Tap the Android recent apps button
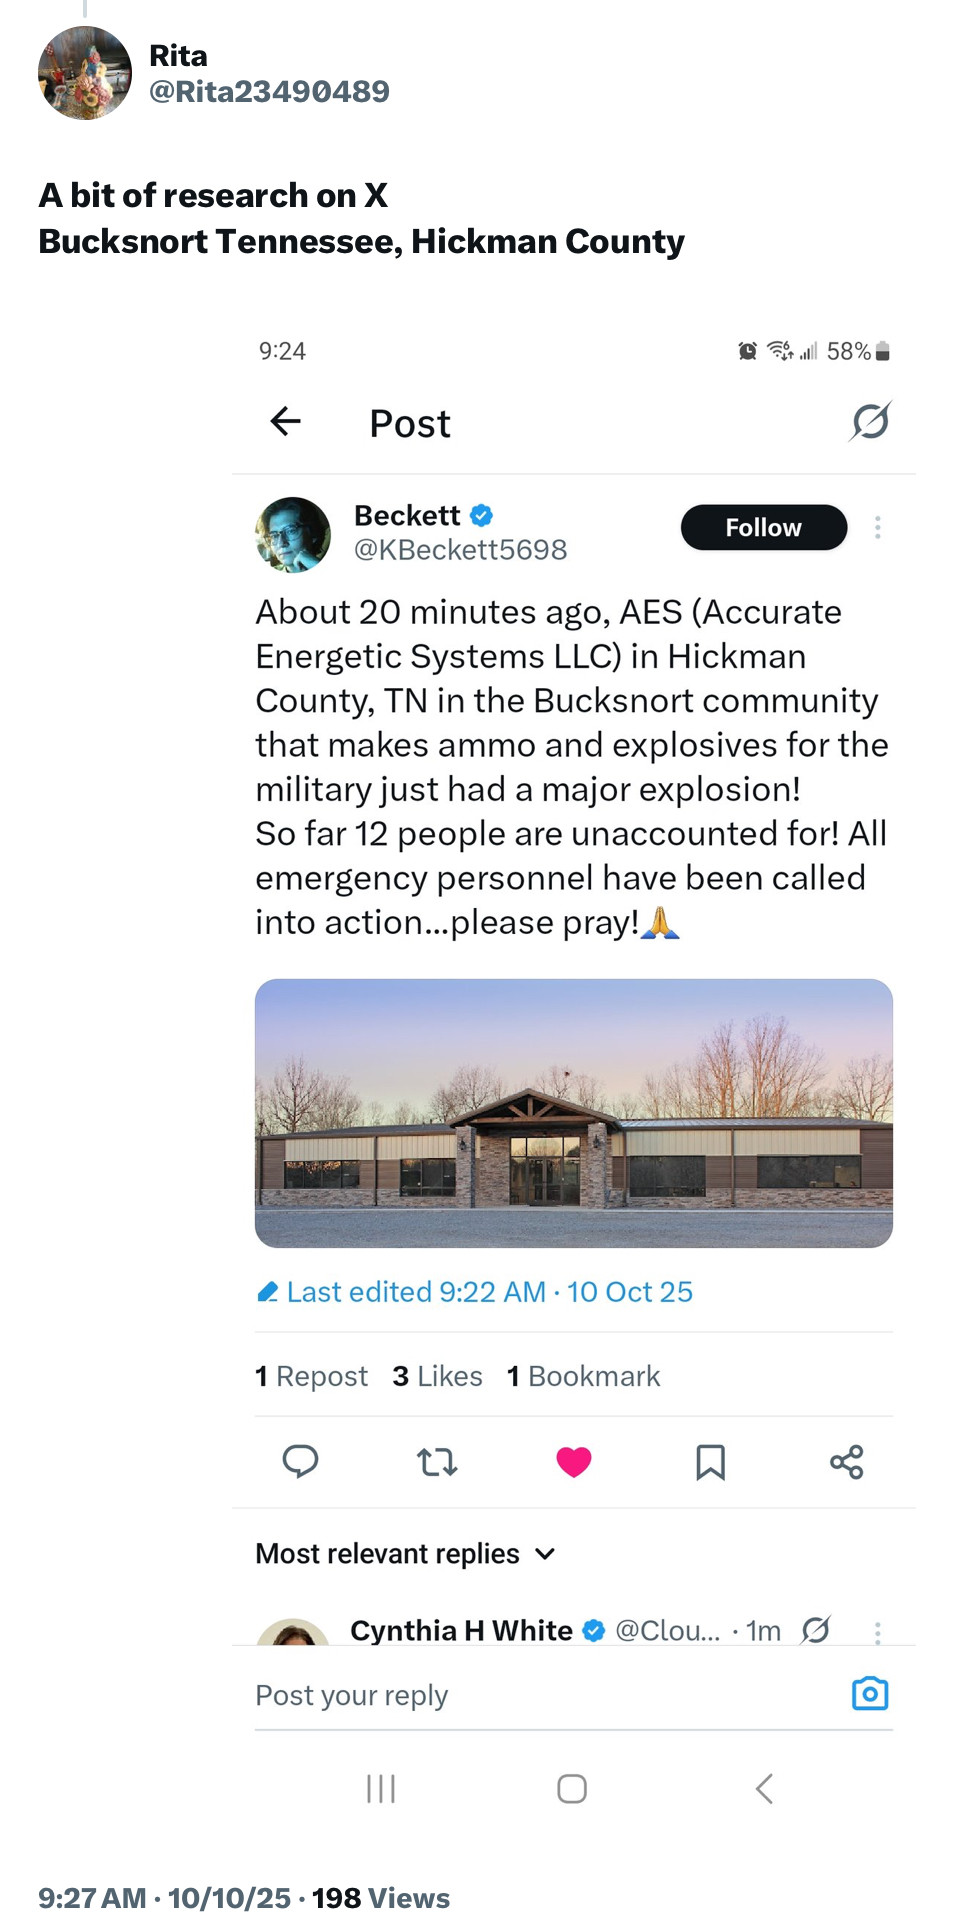Viewport: 960px width, 1925px height. pyautogui.click(x=381, y=1788)
